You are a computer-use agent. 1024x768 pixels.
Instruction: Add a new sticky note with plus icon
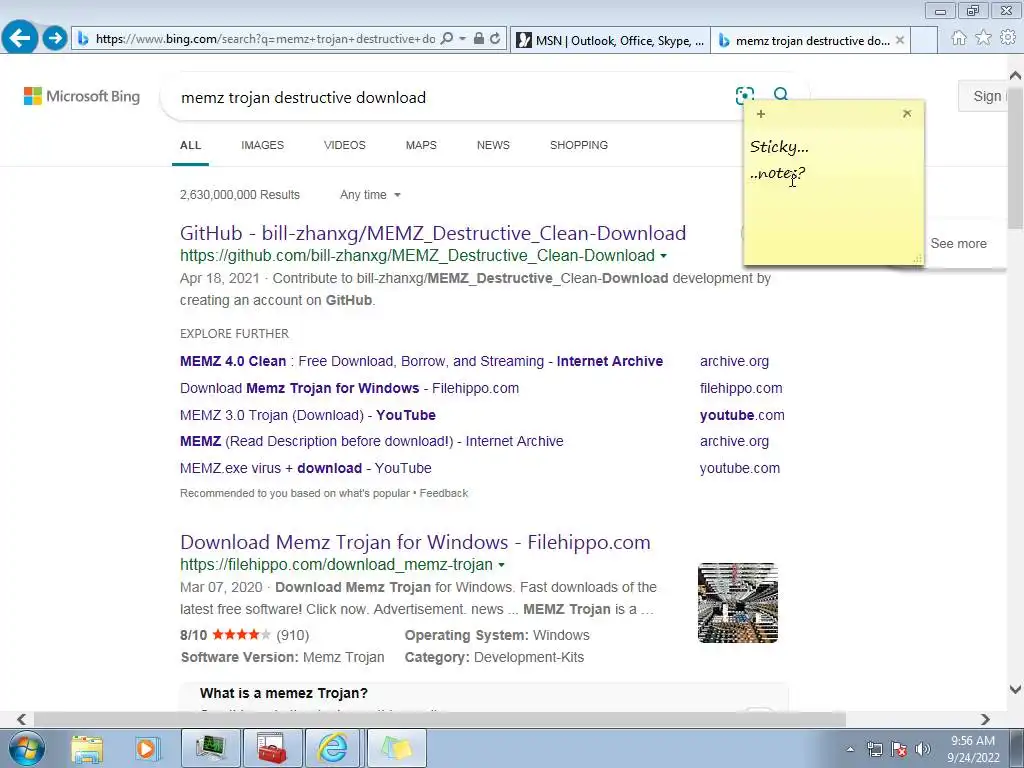(x=761, y=114)
